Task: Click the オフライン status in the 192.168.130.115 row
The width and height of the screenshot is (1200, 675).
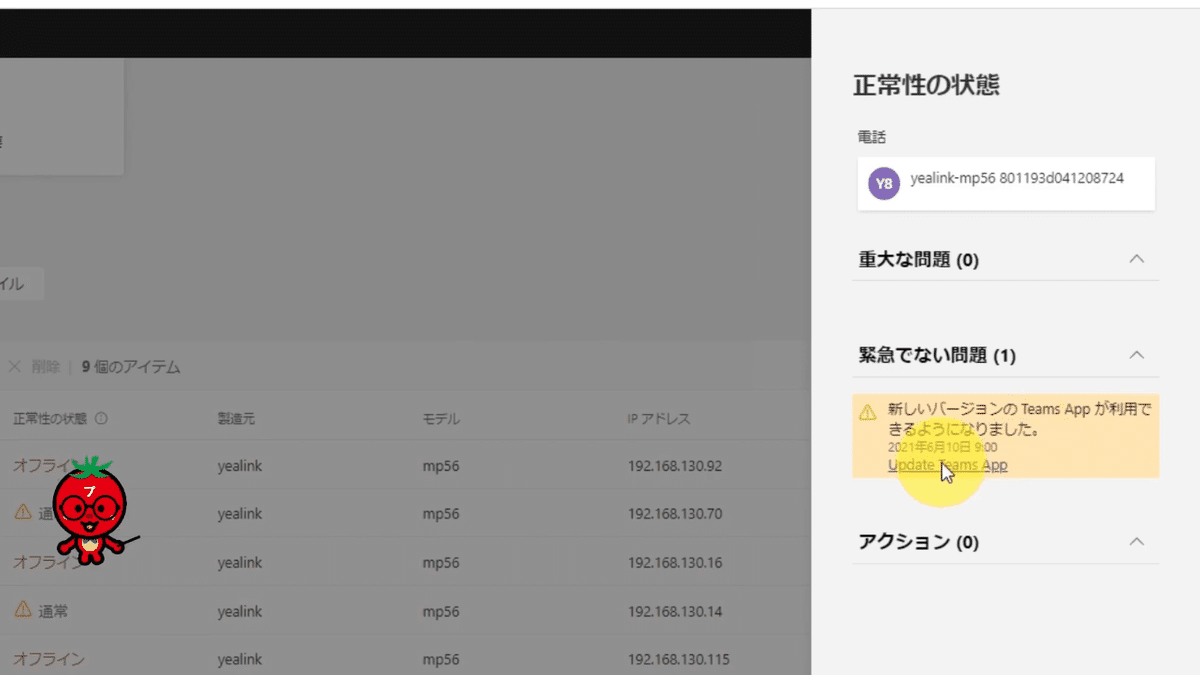Action: (x=49, y=659)
